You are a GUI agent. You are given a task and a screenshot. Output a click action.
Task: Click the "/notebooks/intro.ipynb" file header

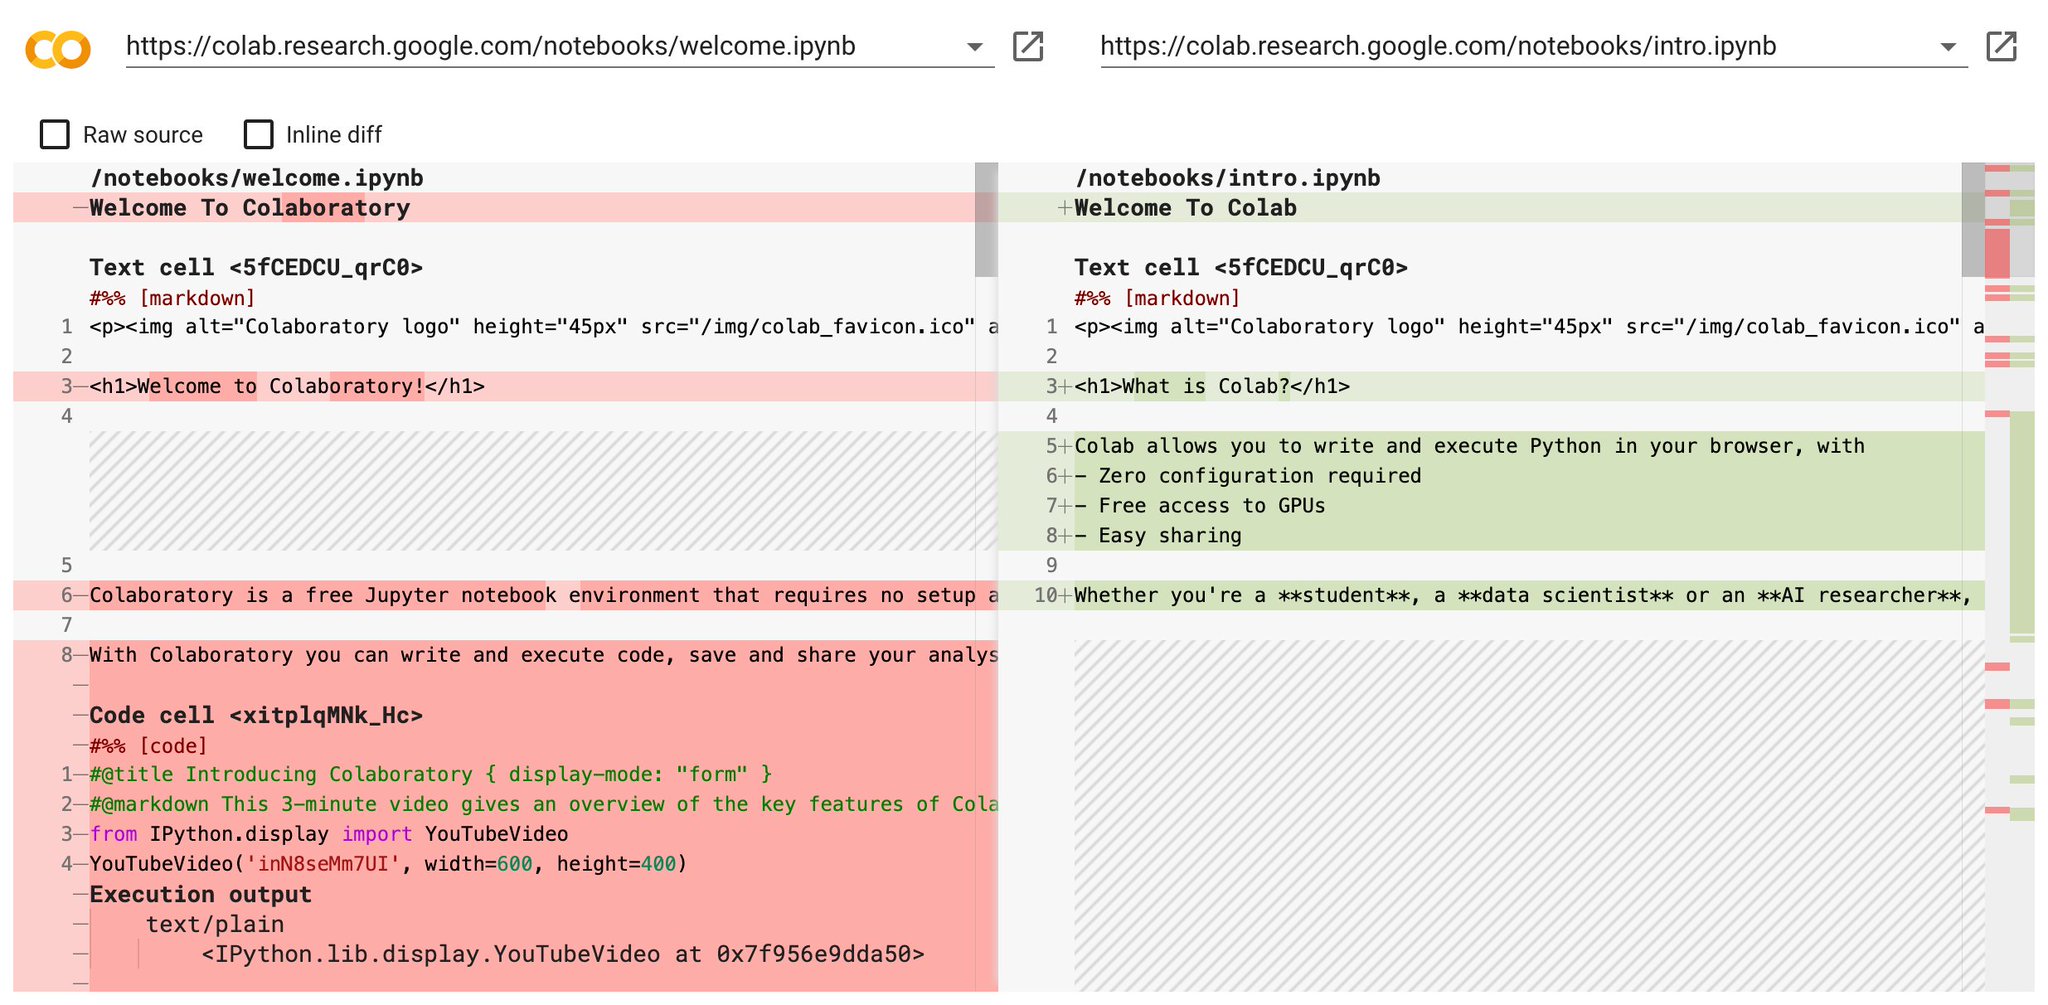tap(1227, 178)
